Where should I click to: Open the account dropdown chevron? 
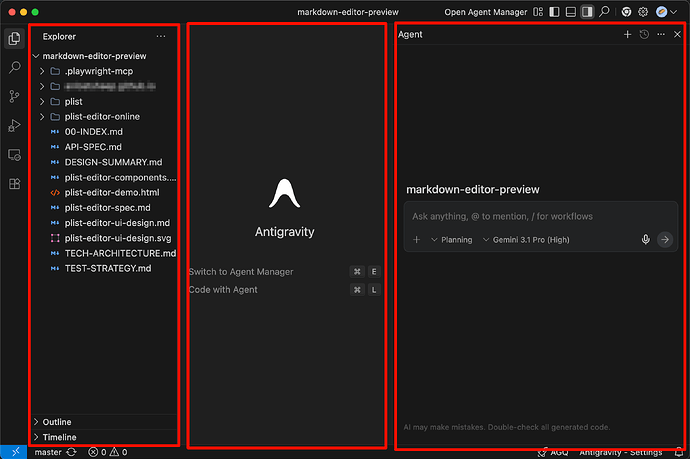click(x=673, y=12)
